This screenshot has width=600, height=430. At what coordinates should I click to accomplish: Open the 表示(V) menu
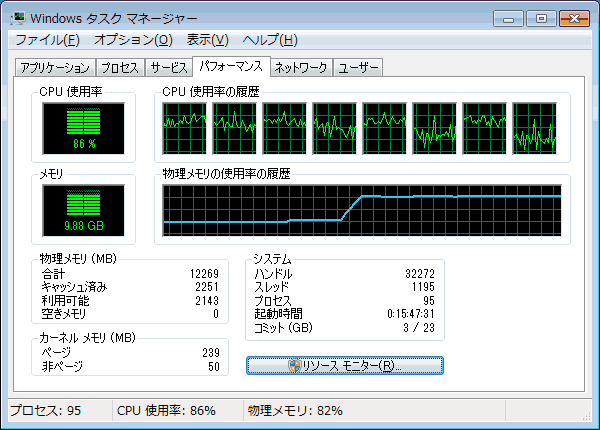pos(207,40)
